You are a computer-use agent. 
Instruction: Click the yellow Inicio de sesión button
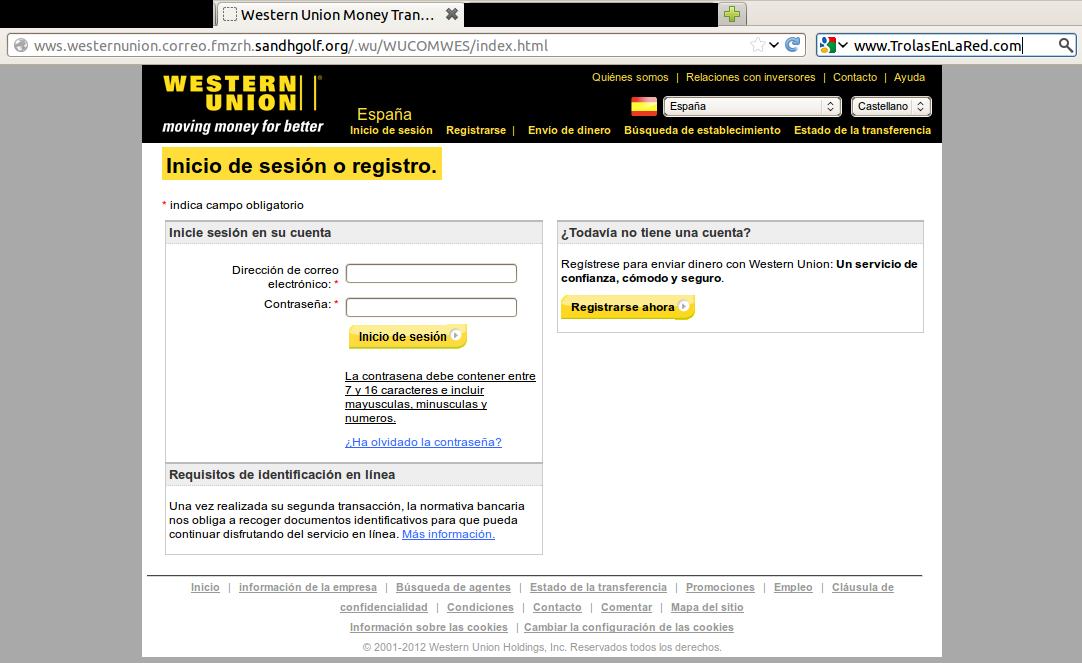tap(408, 337)
